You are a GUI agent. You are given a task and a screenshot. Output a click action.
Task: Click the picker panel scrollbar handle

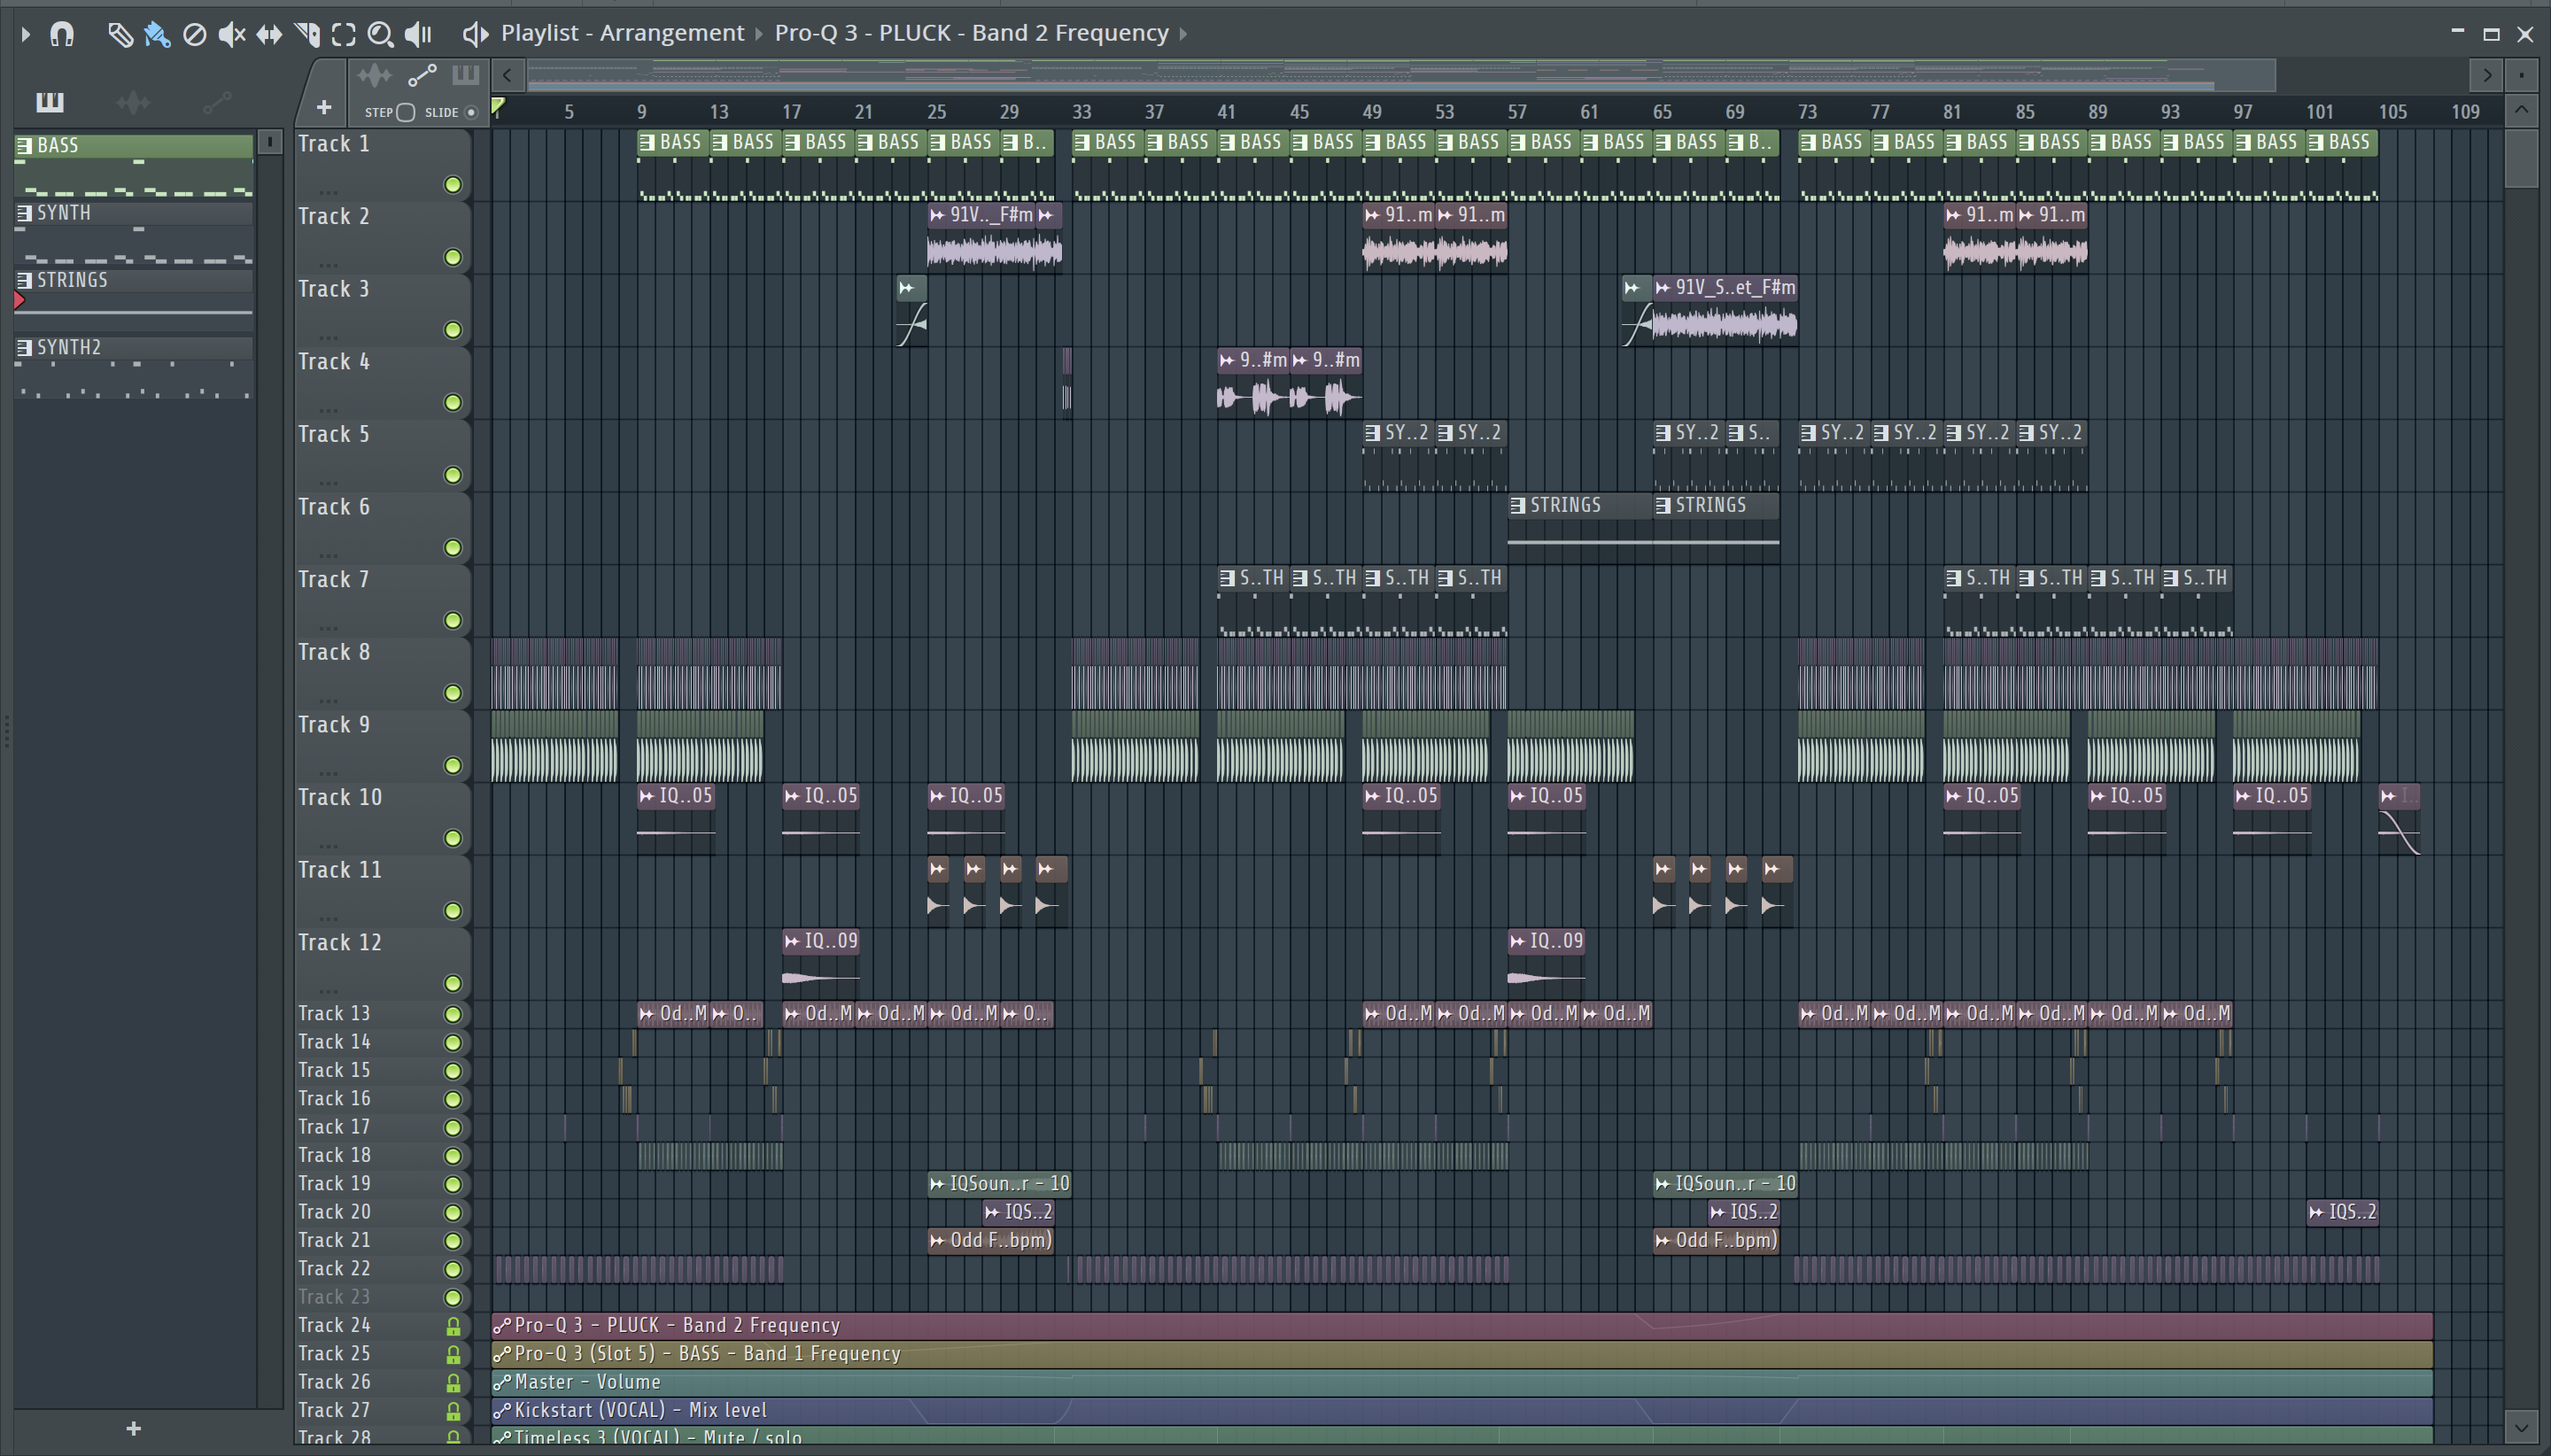pos(270,142)
